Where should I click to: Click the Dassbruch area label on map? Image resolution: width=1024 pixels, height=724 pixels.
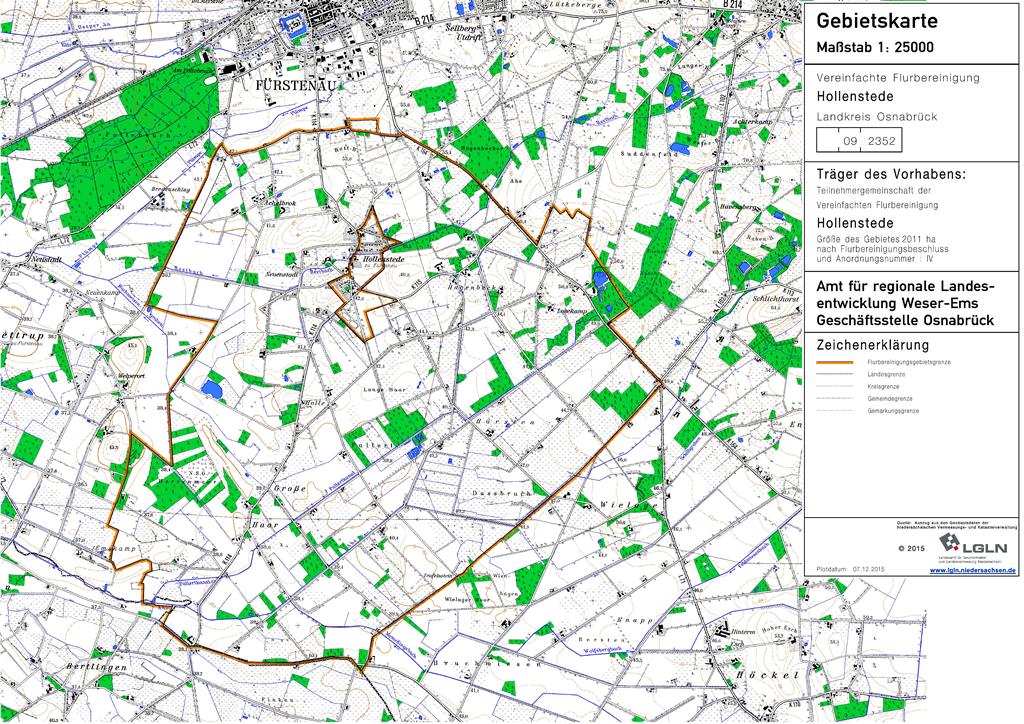pos(501,494)
